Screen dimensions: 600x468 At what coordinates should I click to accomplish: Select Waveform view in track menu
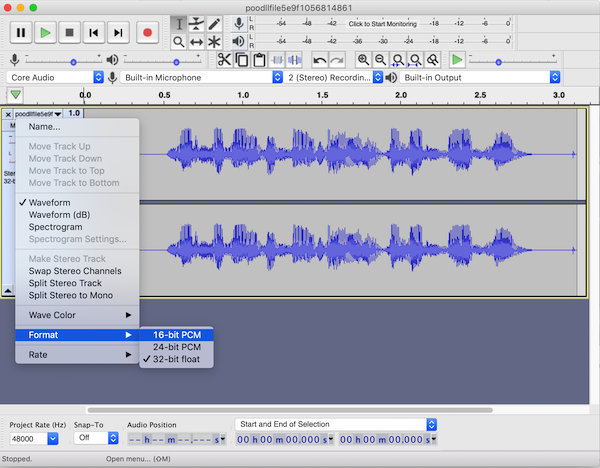coord(77,202)
